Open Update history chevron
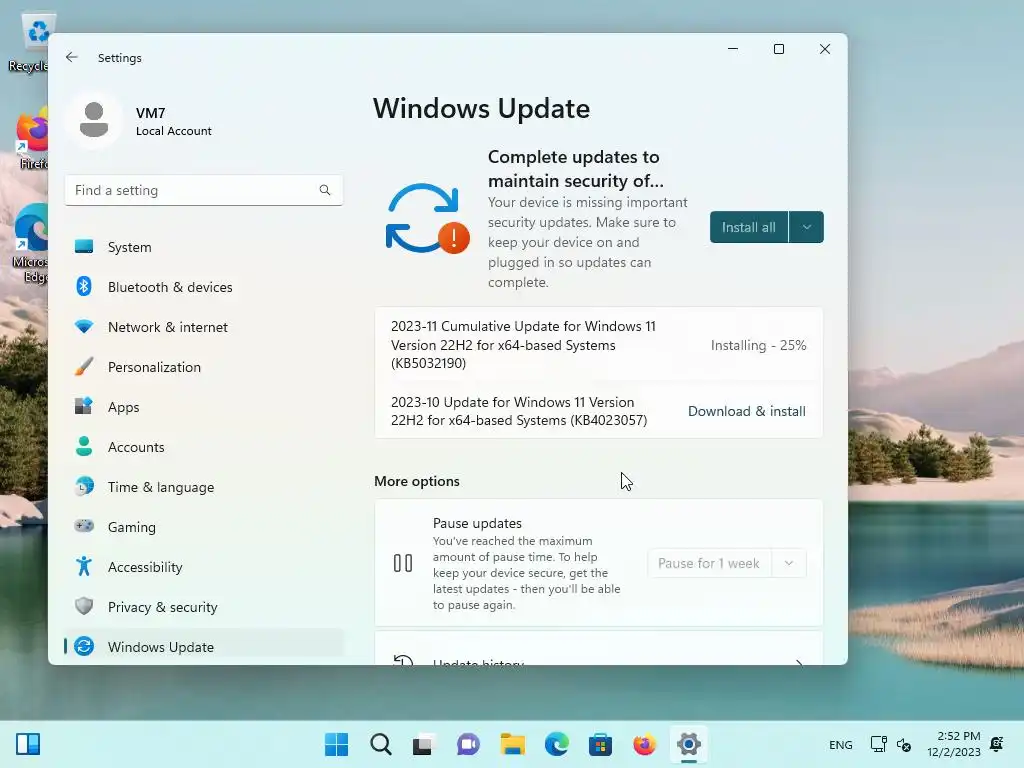Image resolution: width=1024 pixels, height=768 pixels. pos(799,662)
